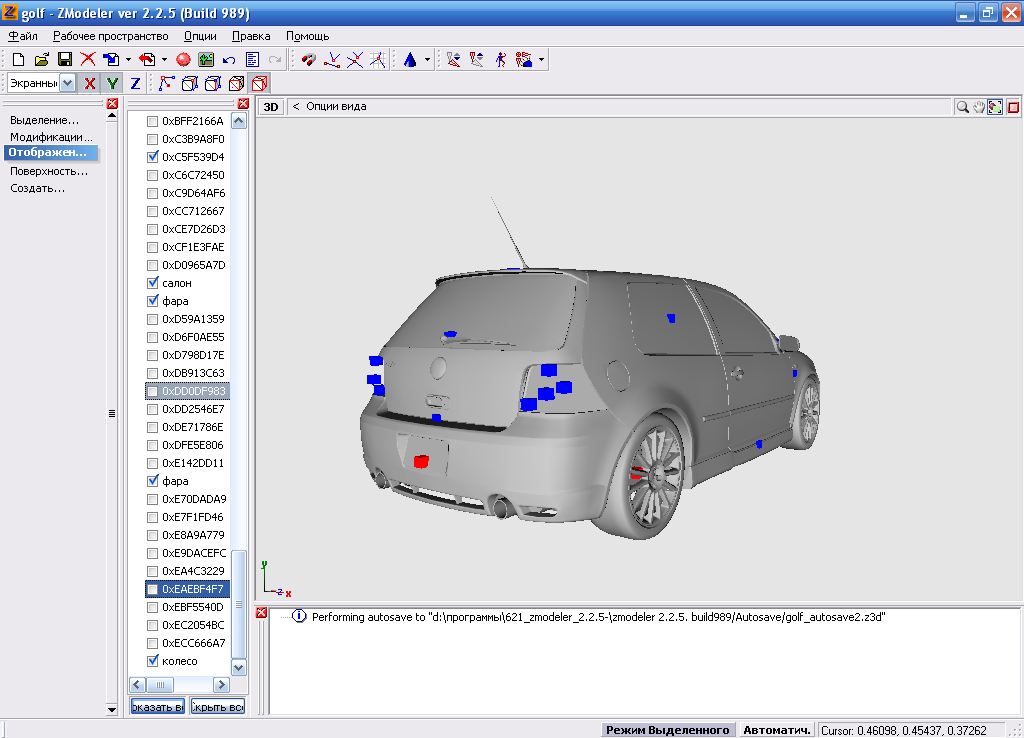Check the 0xEAEBF4F7 object checkbox
Viewport: 1024px width, 738px height.
pyautogui.click(x=153, y=589)
